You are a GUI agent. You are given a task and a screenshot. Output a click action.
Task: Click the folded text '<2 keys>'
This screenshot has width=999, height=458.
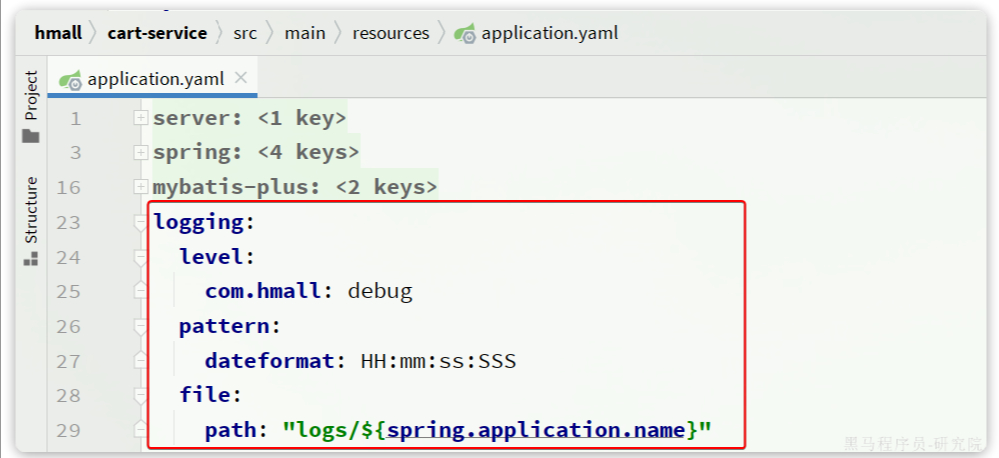[386, 187]
